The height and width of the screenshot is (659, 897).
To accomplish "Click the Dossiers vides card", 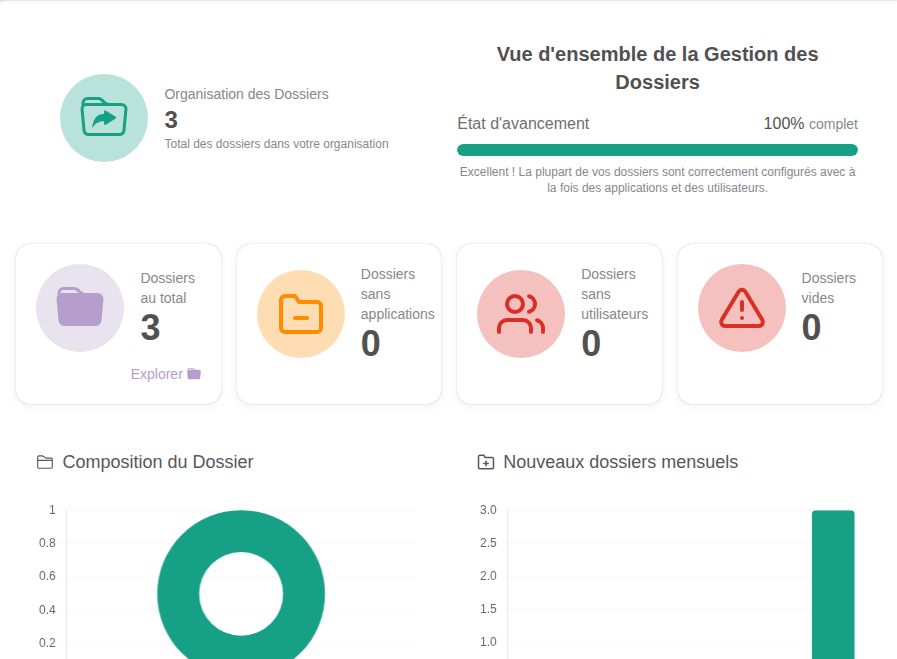I will tap(779, 322).
